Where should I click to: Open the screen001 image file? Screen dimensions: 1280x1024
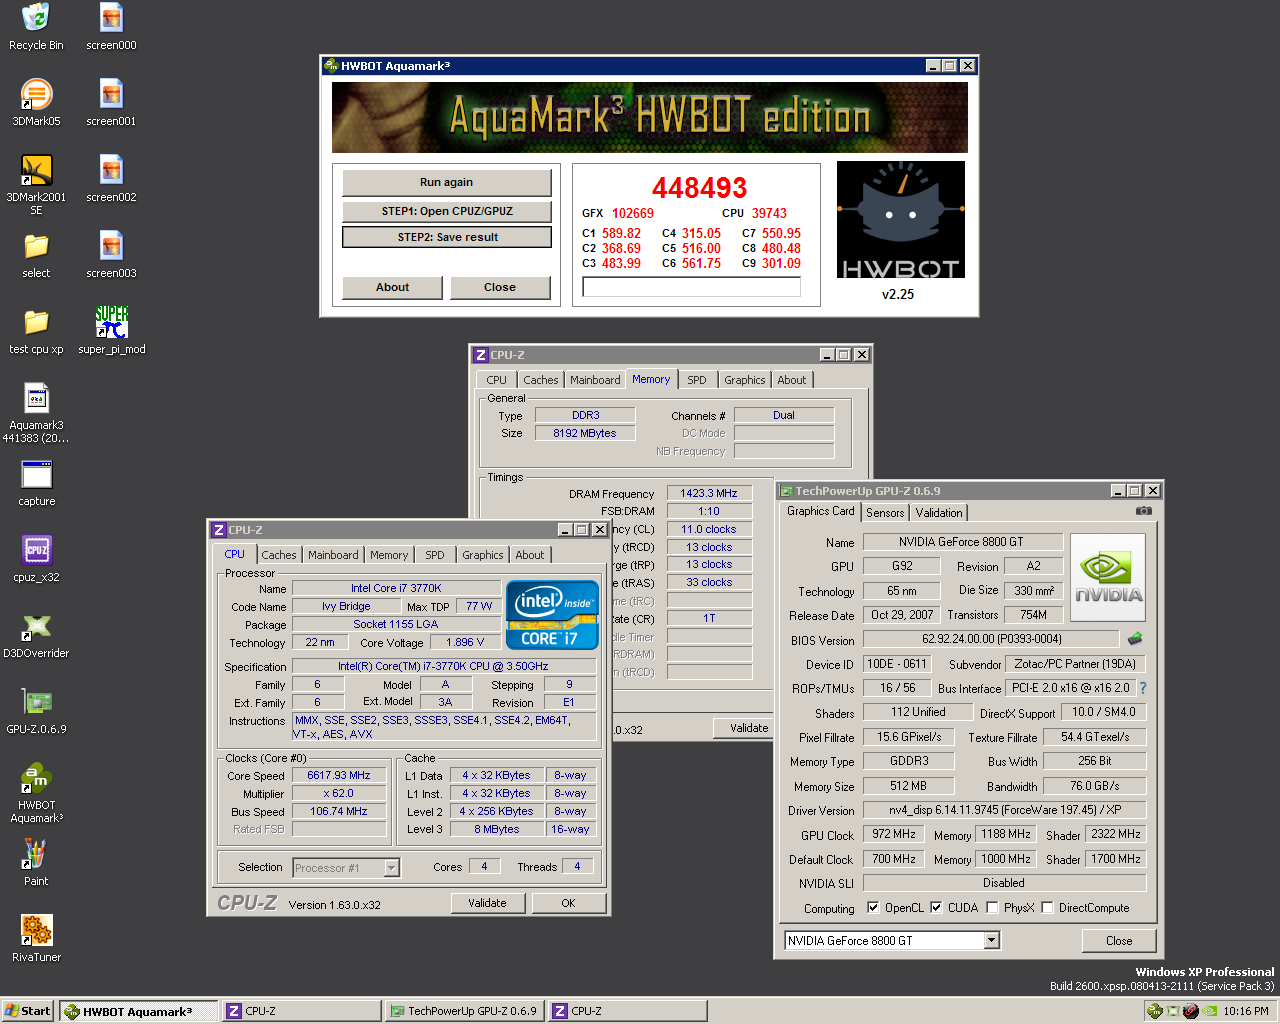[x=111, y=103]
